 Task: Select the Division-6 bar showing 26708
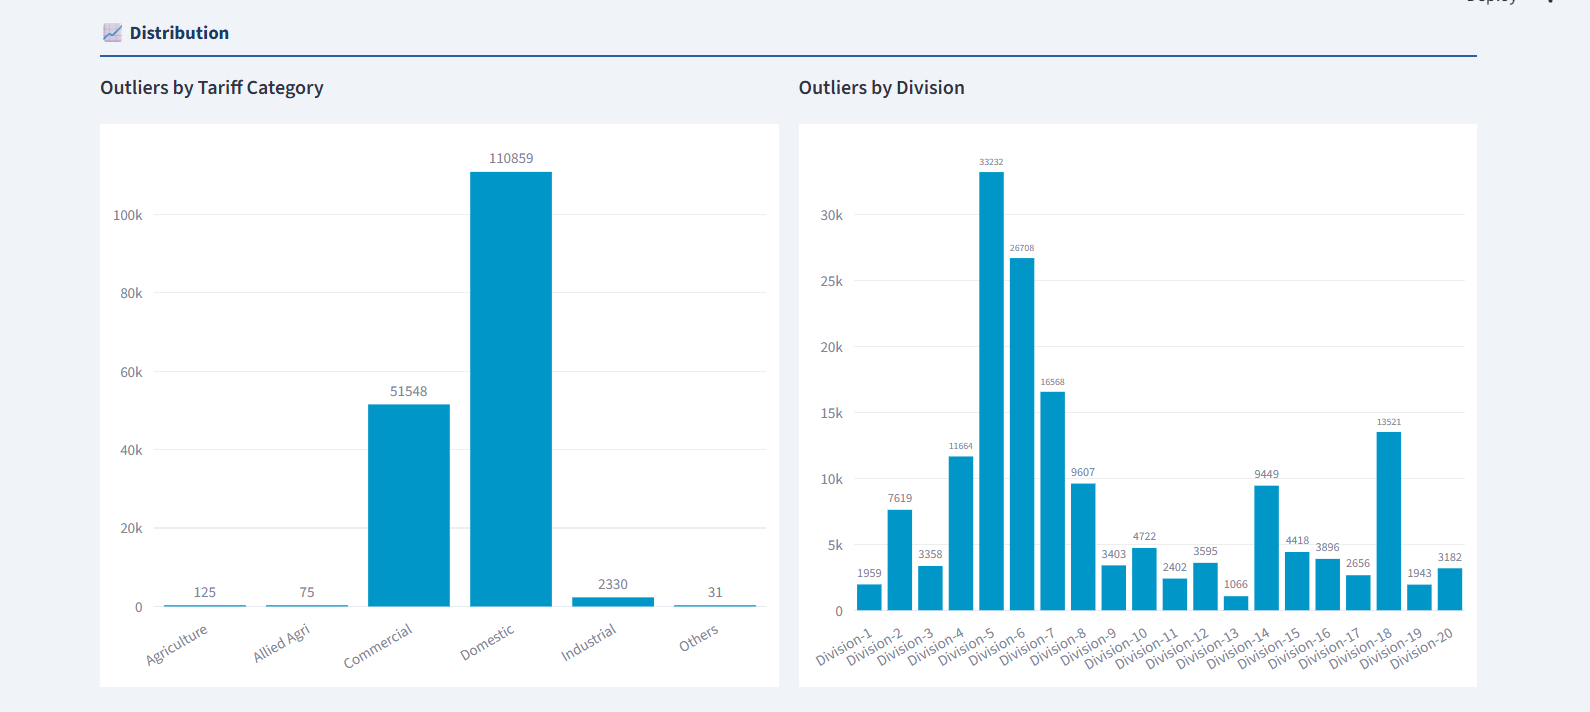point(1022,434)
